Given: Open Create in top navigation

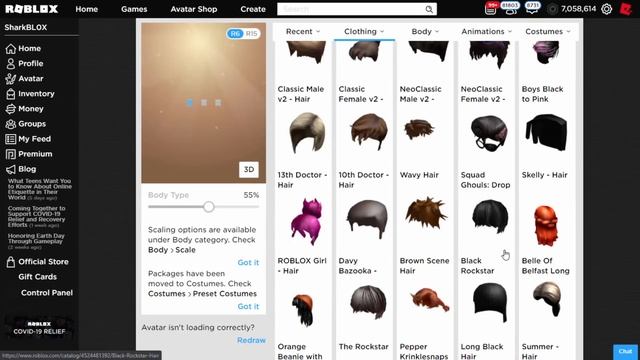Looking at the screenshot, I should point(253,9).
